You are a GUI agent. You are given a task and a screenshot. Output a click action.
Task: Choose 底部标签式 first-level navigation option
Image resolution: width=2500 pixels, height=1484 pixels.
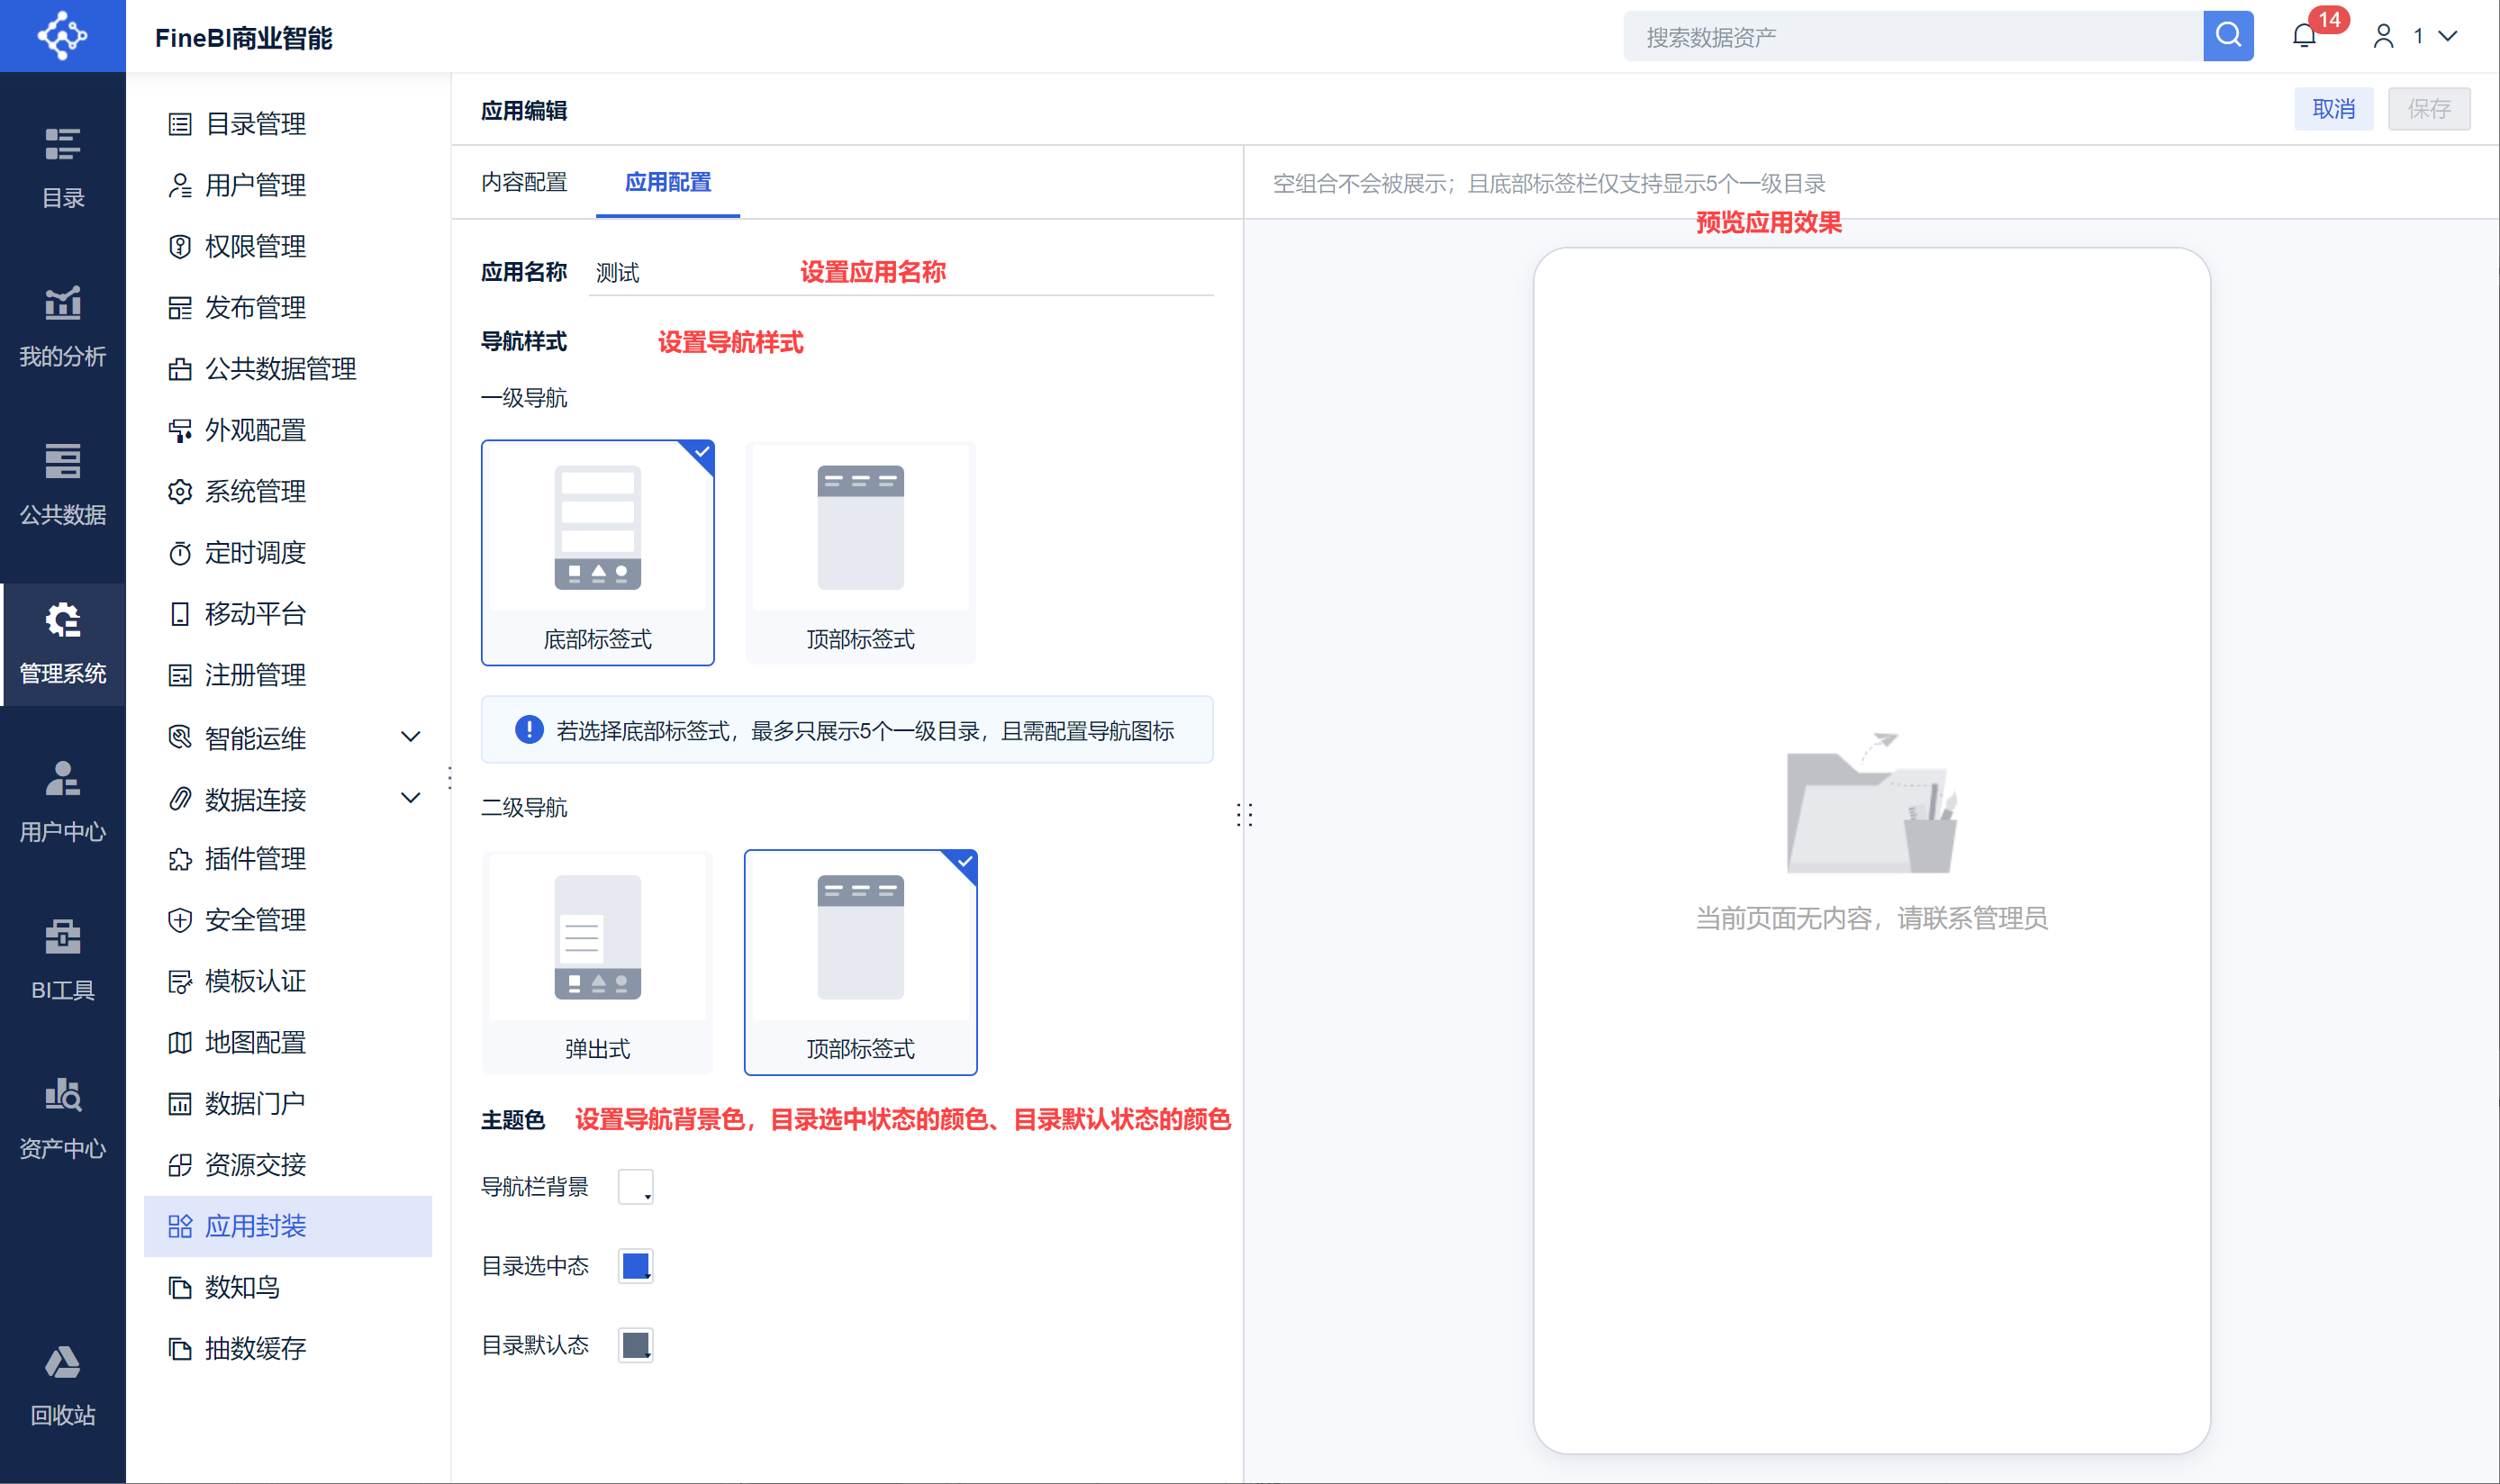point(597,553)
